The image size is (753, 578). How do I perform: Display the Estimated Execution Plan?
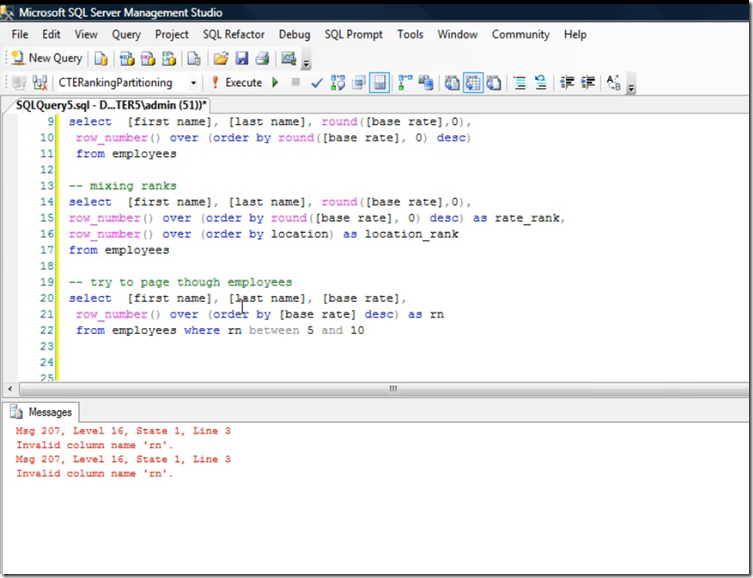[x=338, y=83]
